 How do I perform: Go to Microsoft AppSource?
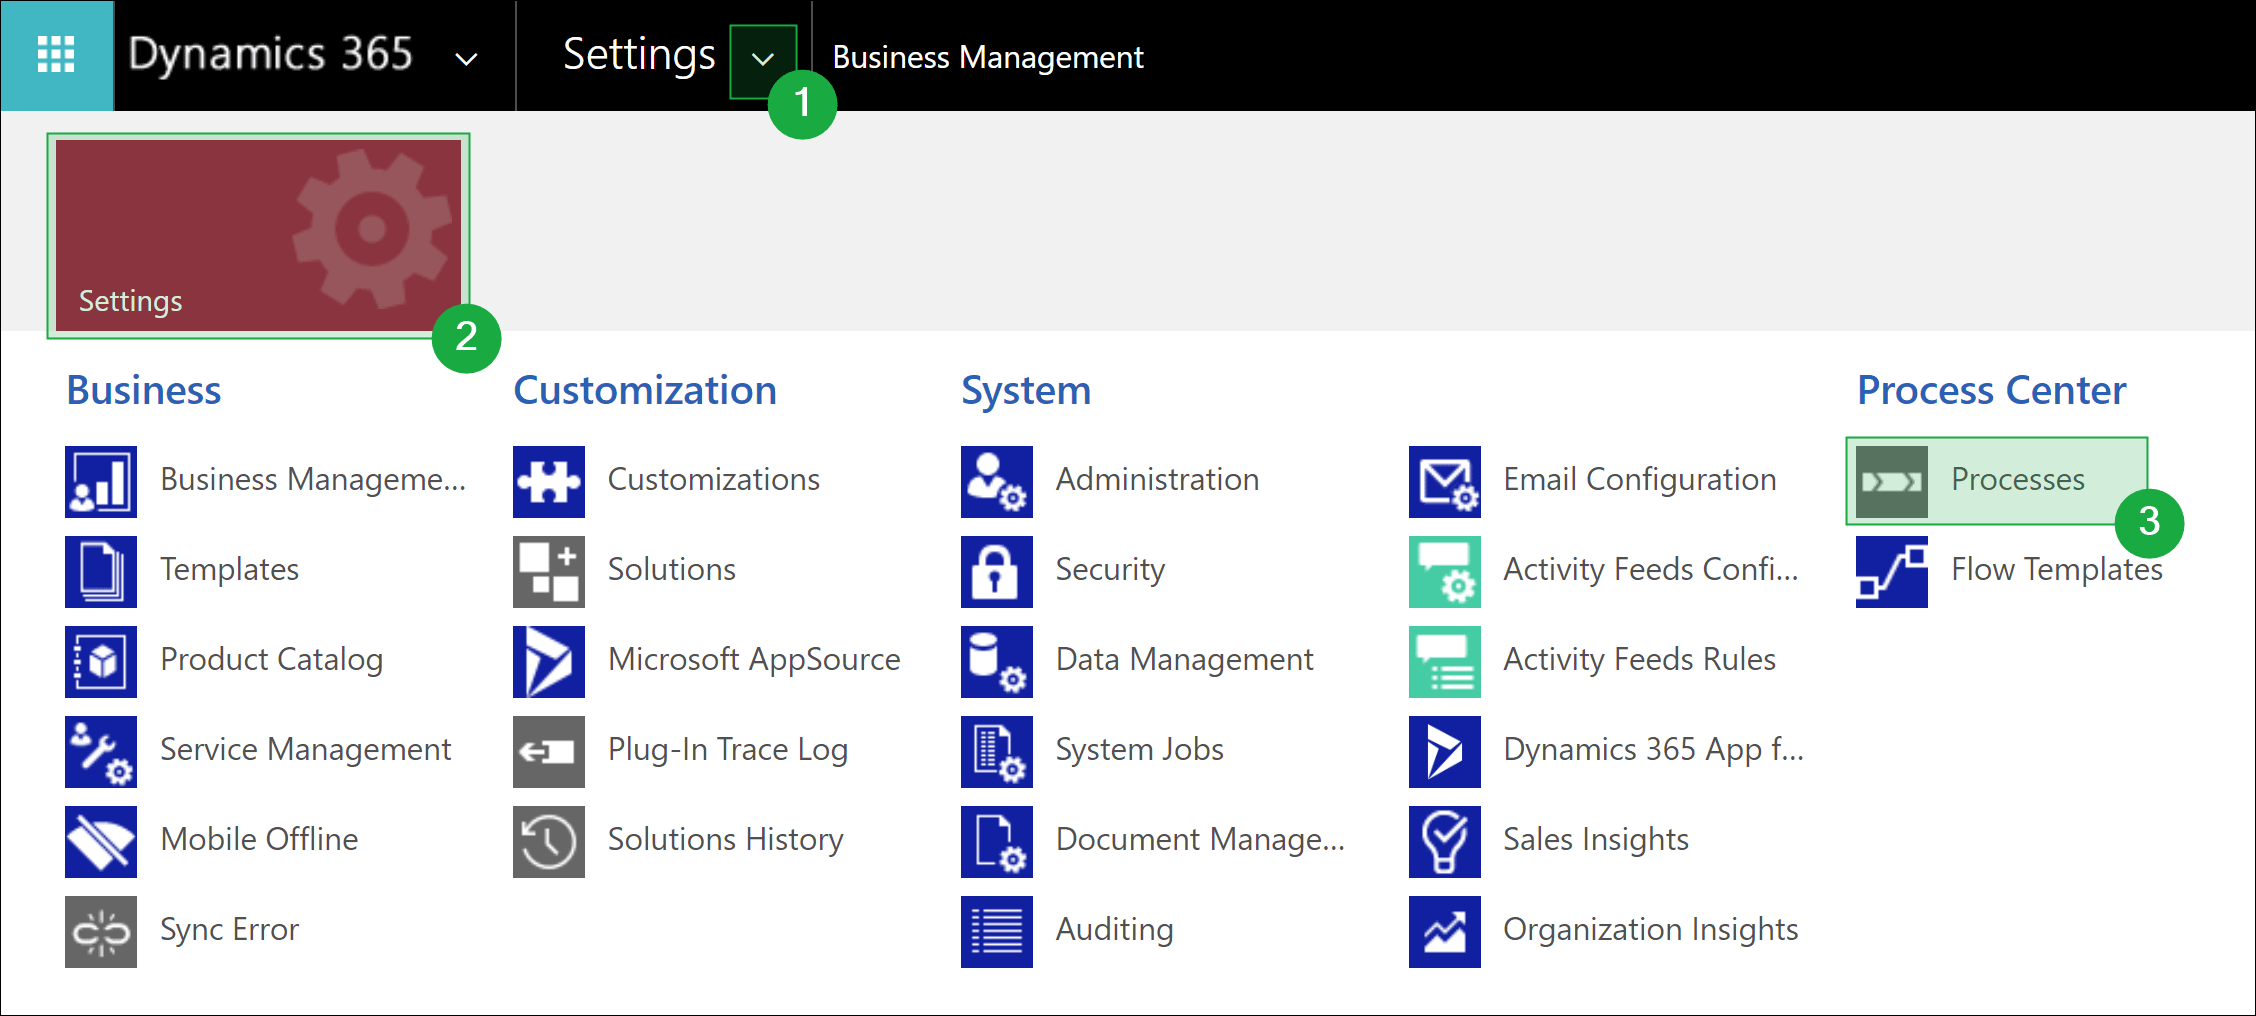point(754,660)
